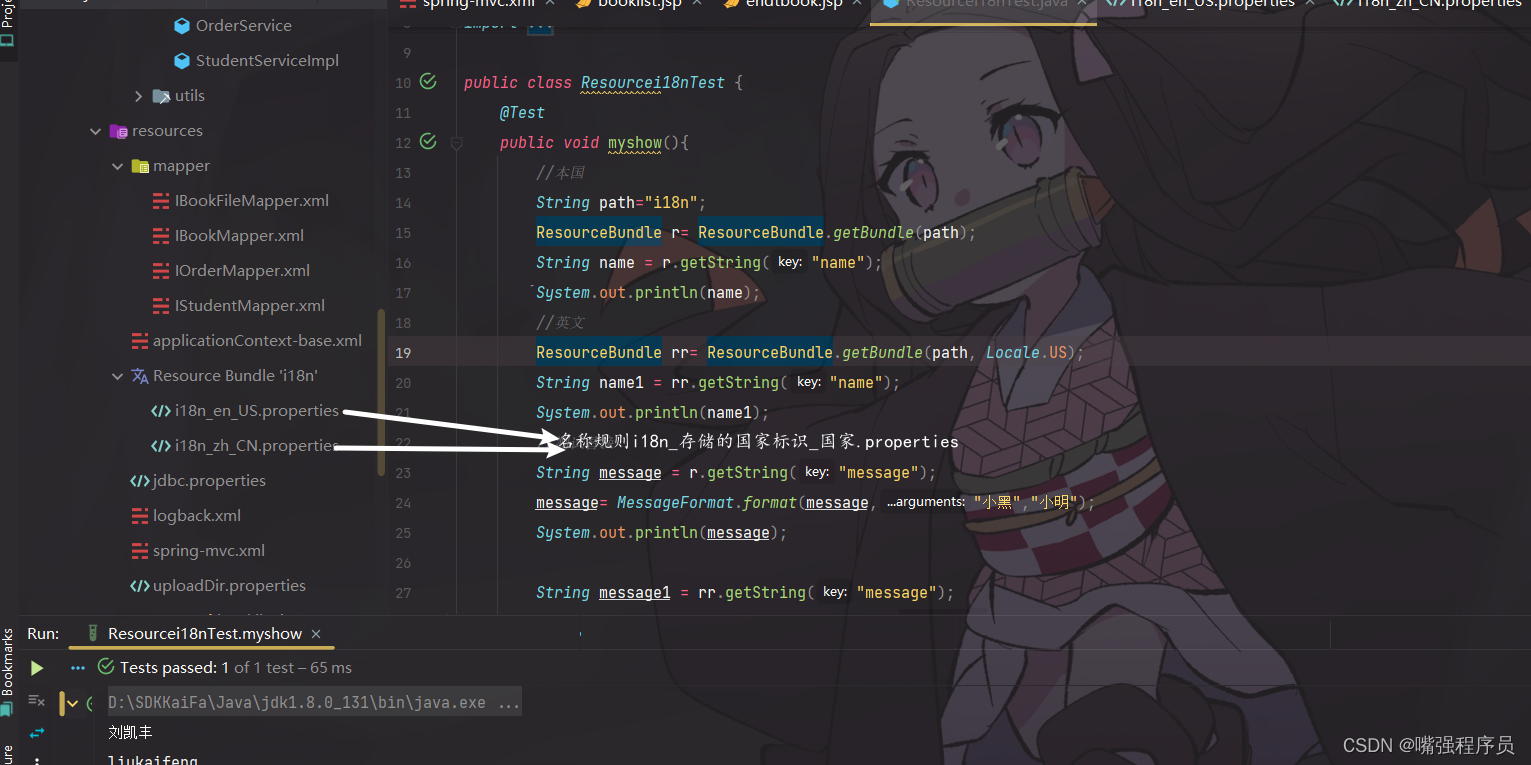
Task: Click the run gutter icon on line 10
Action: click(428, 82)
